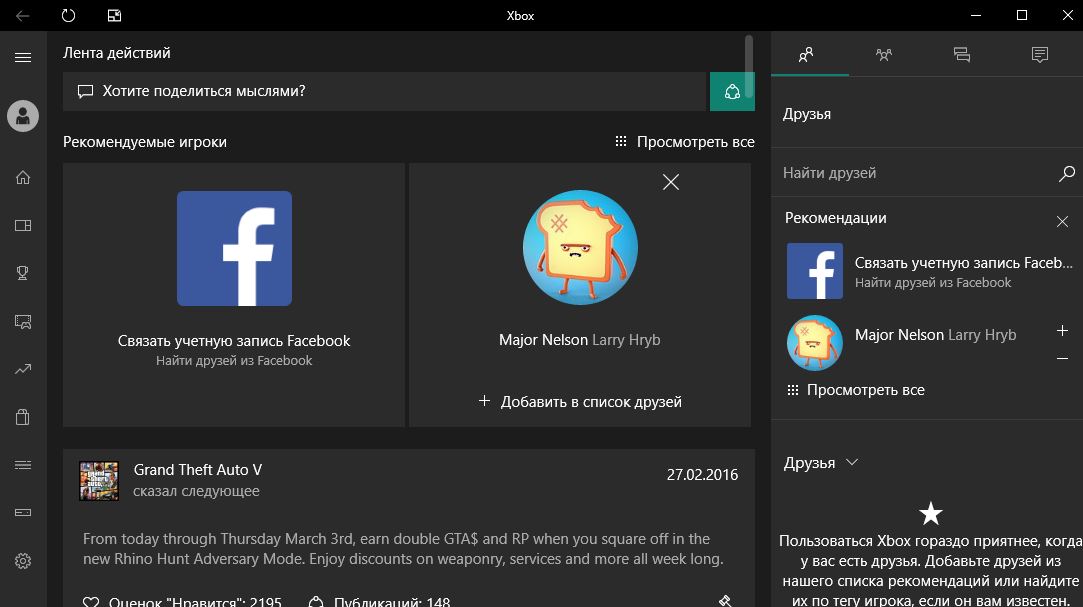Open Settings gear in the sidebar

point(23,561)
